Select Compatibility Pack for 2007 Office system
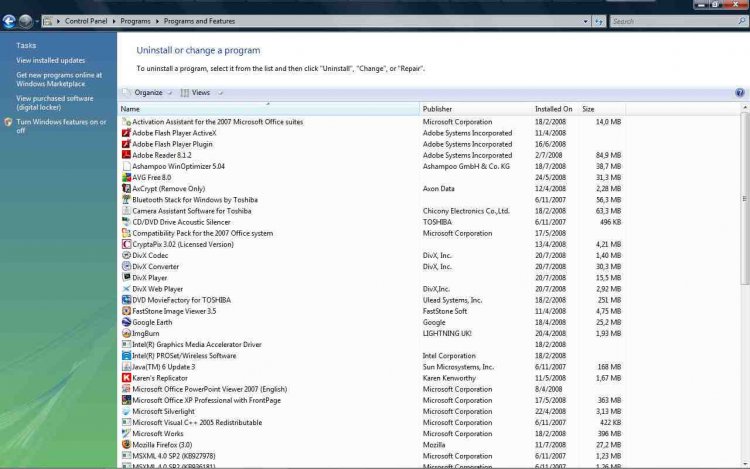Image resolution: width=750 pixels, height=469 pixels. pos(372,233)
